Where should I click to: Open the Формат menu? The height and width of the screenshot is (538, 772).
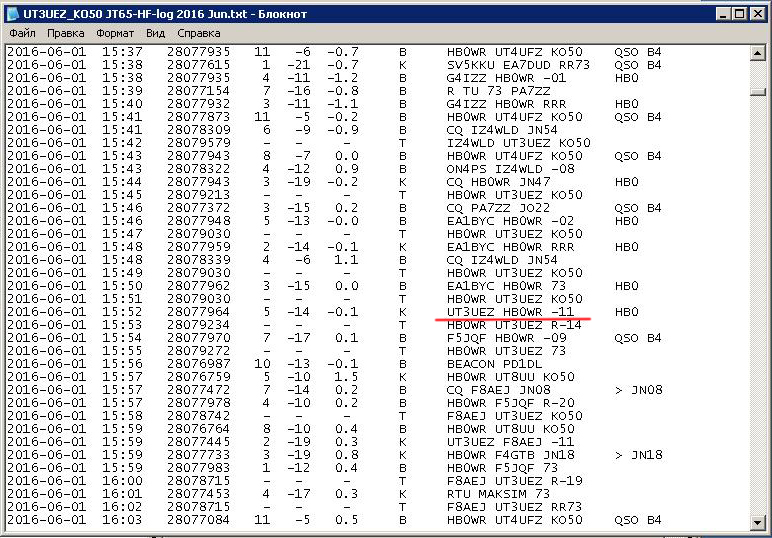pyautogui.click(x=116, y=33)
